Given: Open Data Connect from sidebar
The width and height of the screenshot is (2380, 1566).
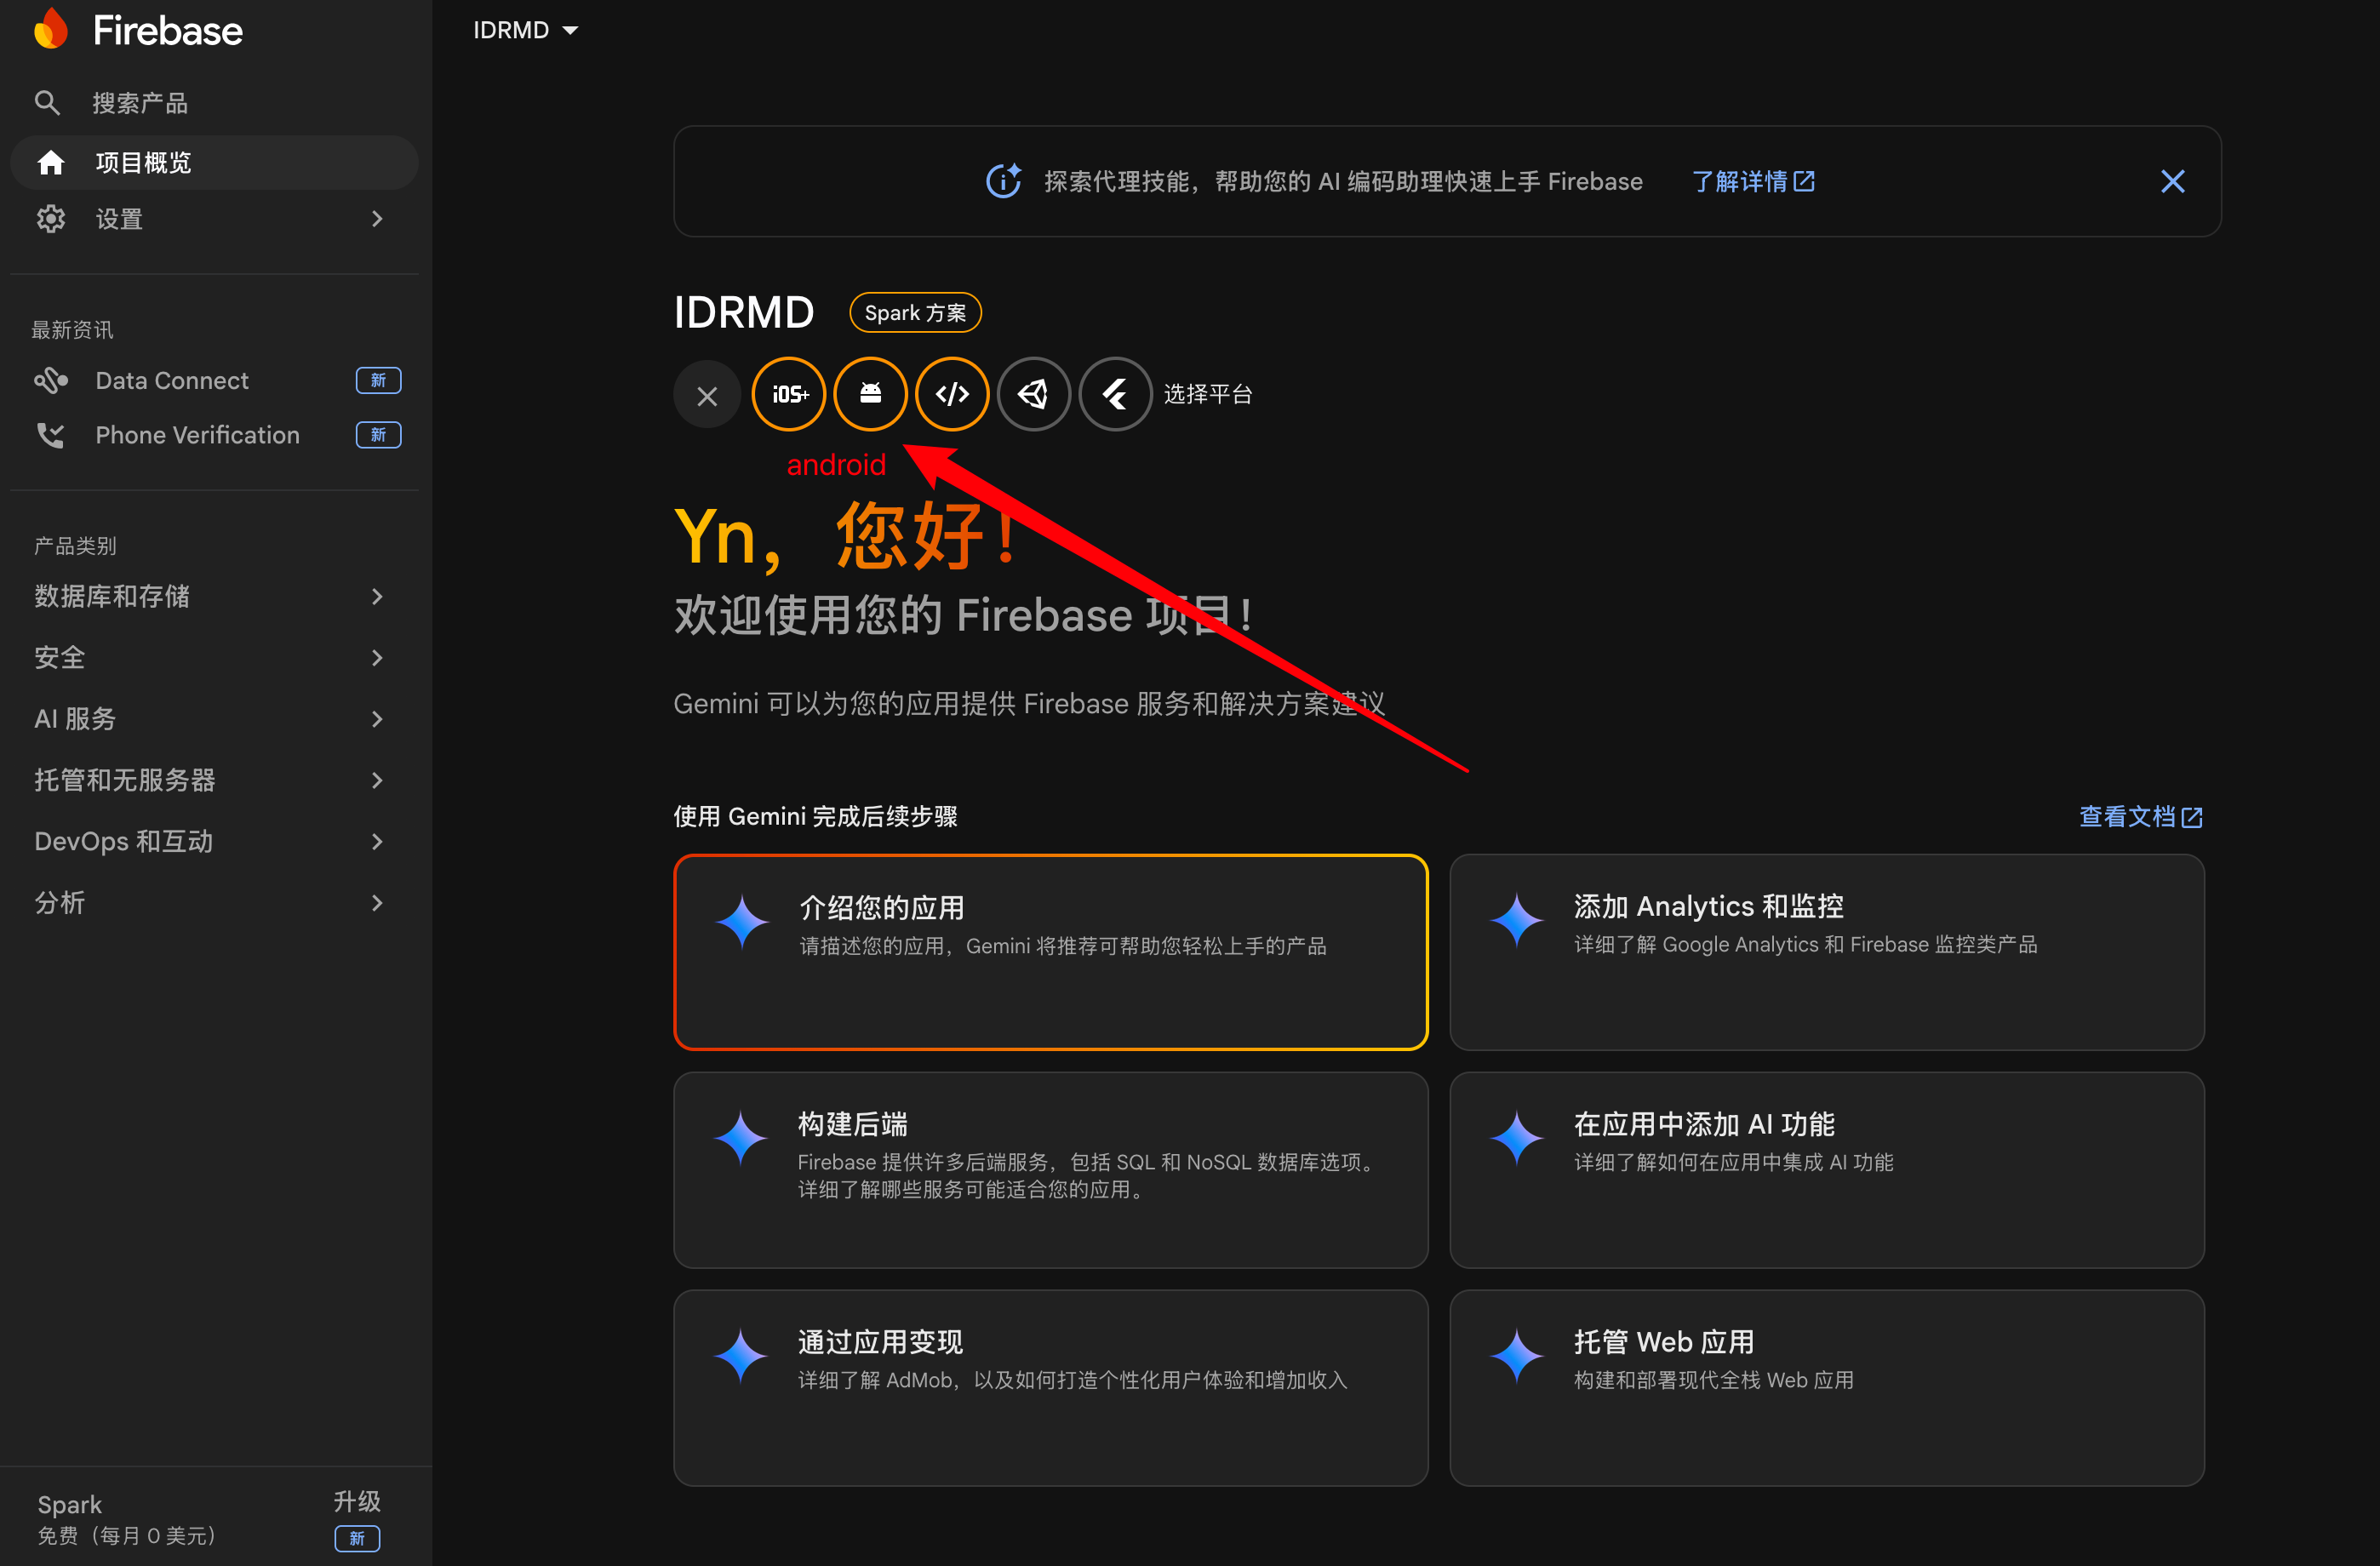Looking at the screenshot, I should 214,380.
